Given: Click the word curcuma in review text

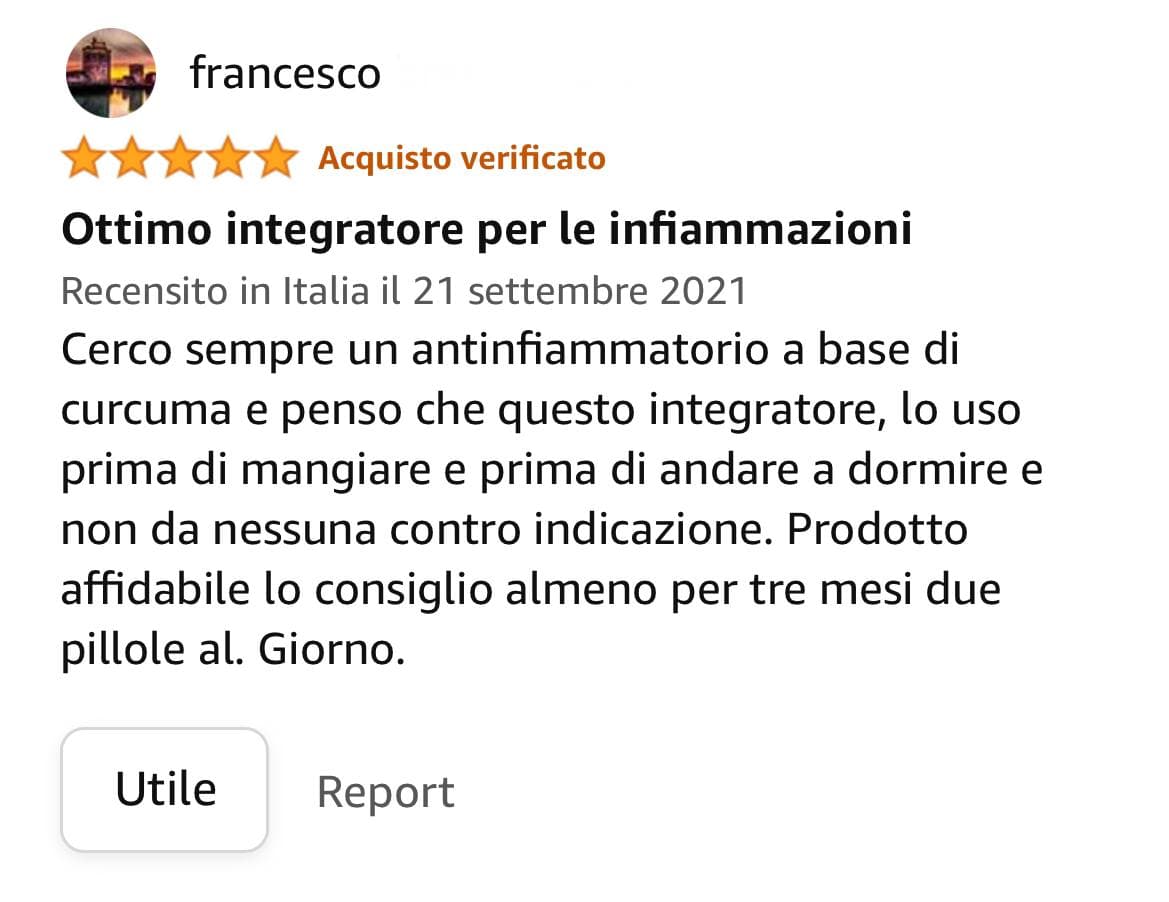Looking at the screenshot, I should (146, 411).
